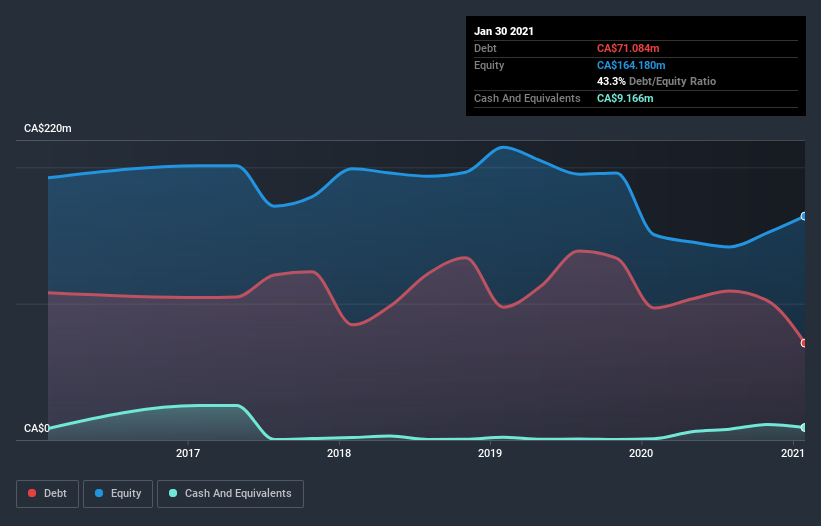Click the CA$71.084m debt value
The image size is (821, 526).
[628, 48]
